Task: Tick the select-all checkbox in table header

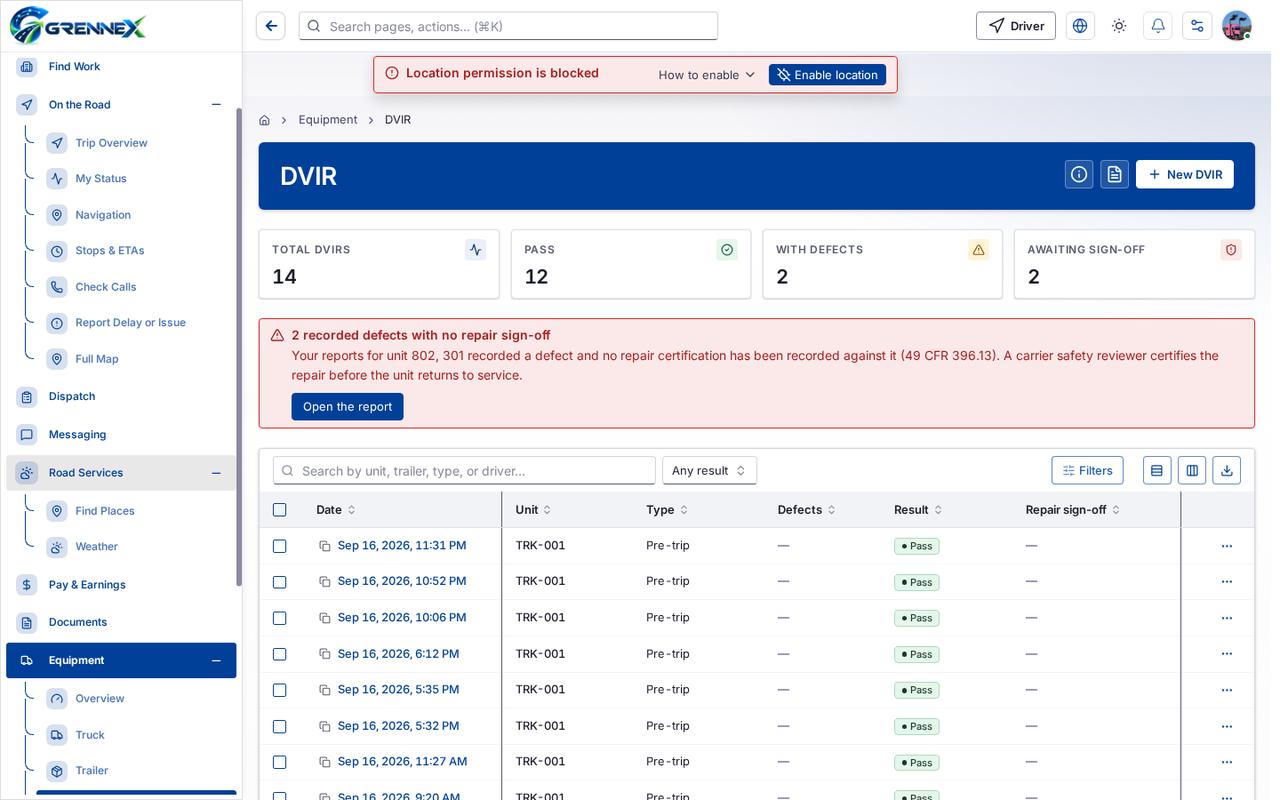Action: (x=280, y=510)
